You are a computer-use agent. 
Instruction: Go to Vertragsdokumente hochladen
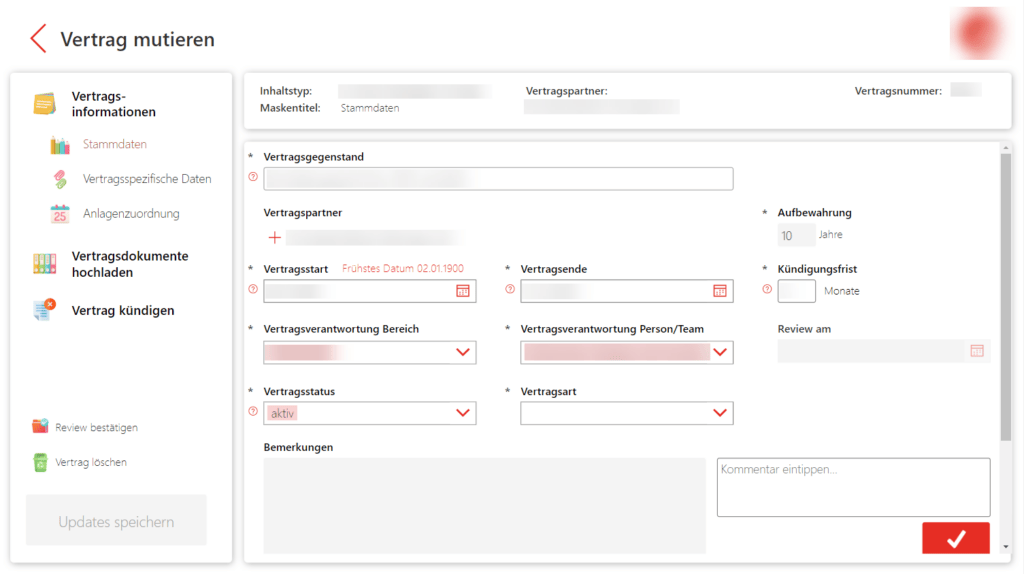coord(130,264)
